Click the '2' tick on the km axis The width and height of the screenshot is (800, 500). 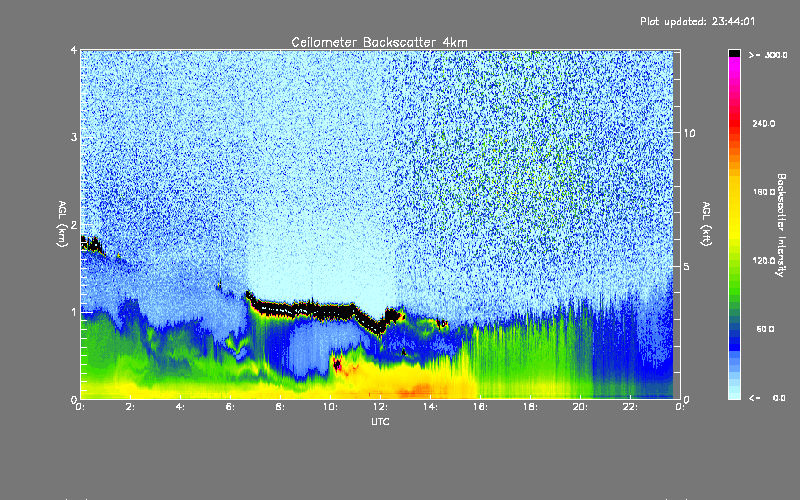[x=74, y=225]
